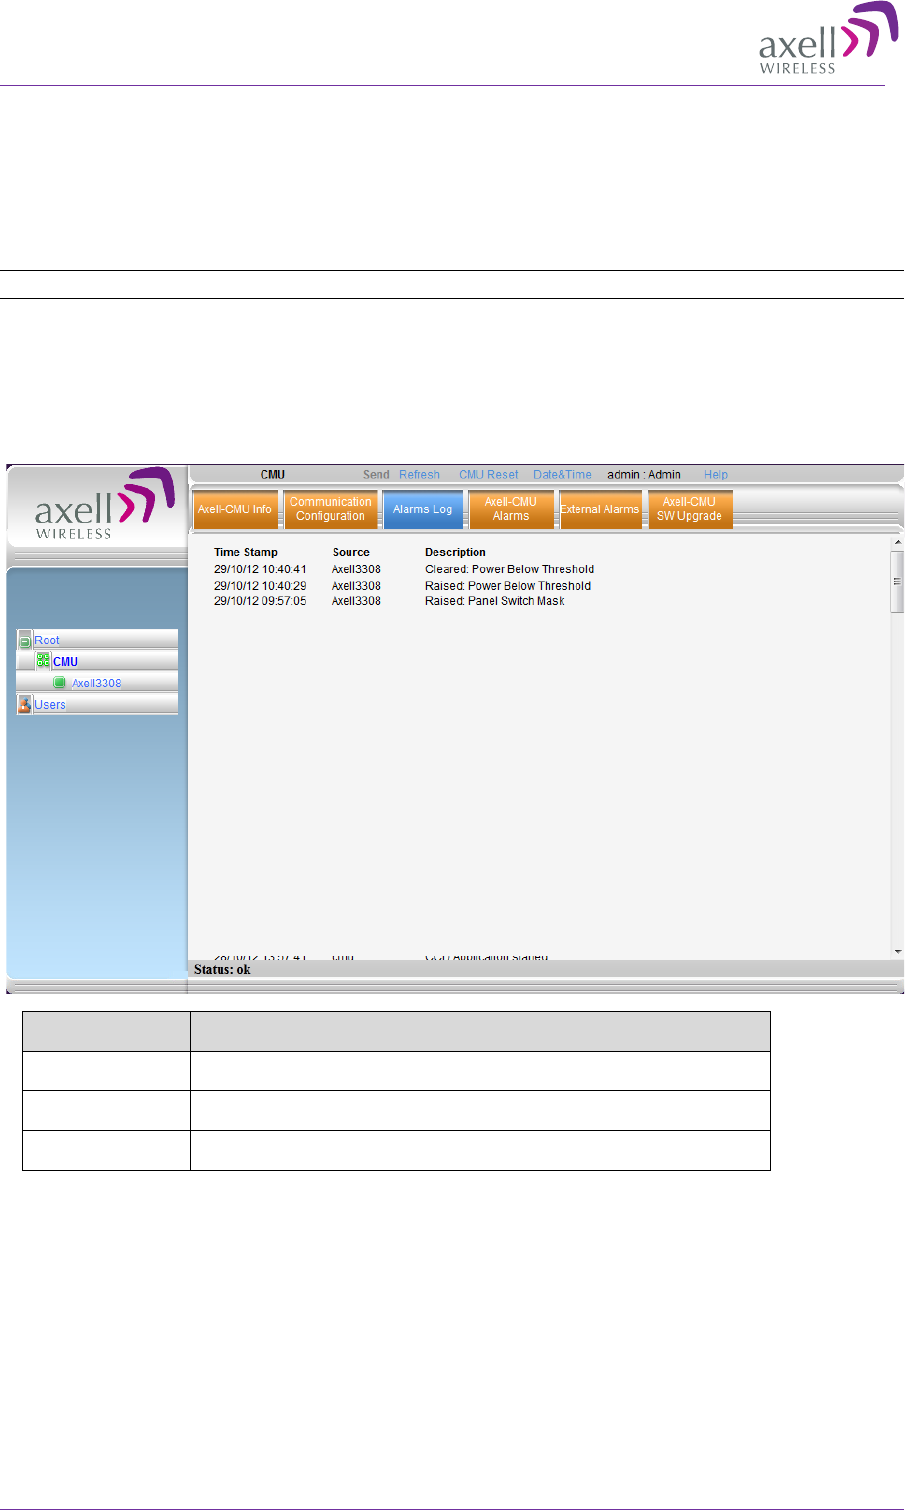Open the Users tree item

coord(50,705)
